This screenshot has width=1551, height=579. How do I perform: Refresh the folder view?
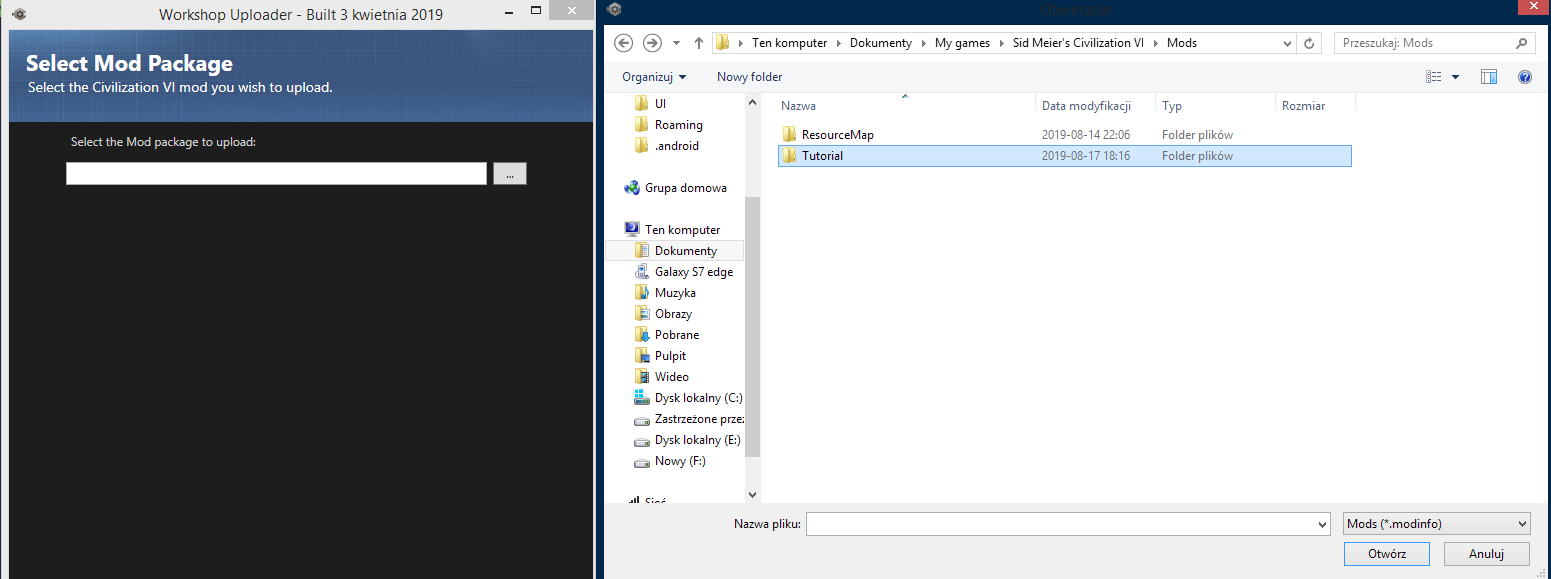point(1309,43)
